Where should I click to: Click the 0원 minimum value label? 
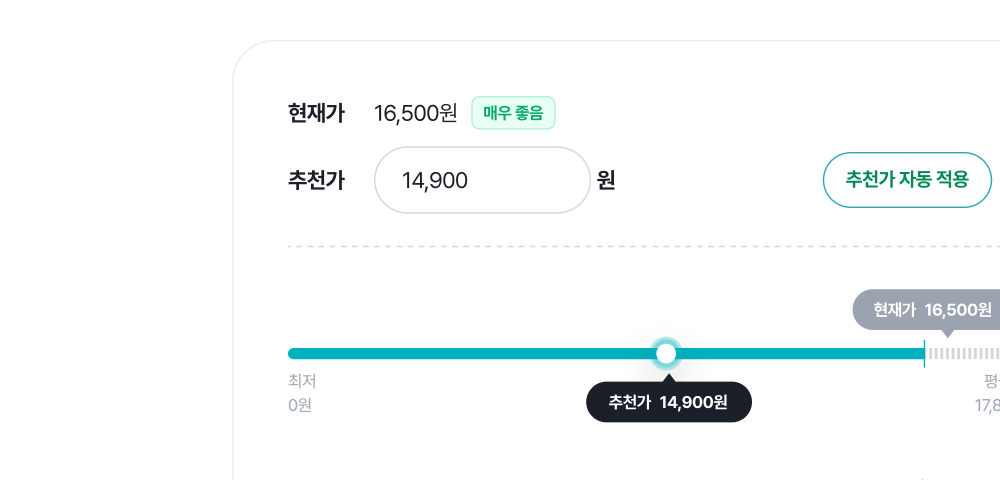point(300,405)
